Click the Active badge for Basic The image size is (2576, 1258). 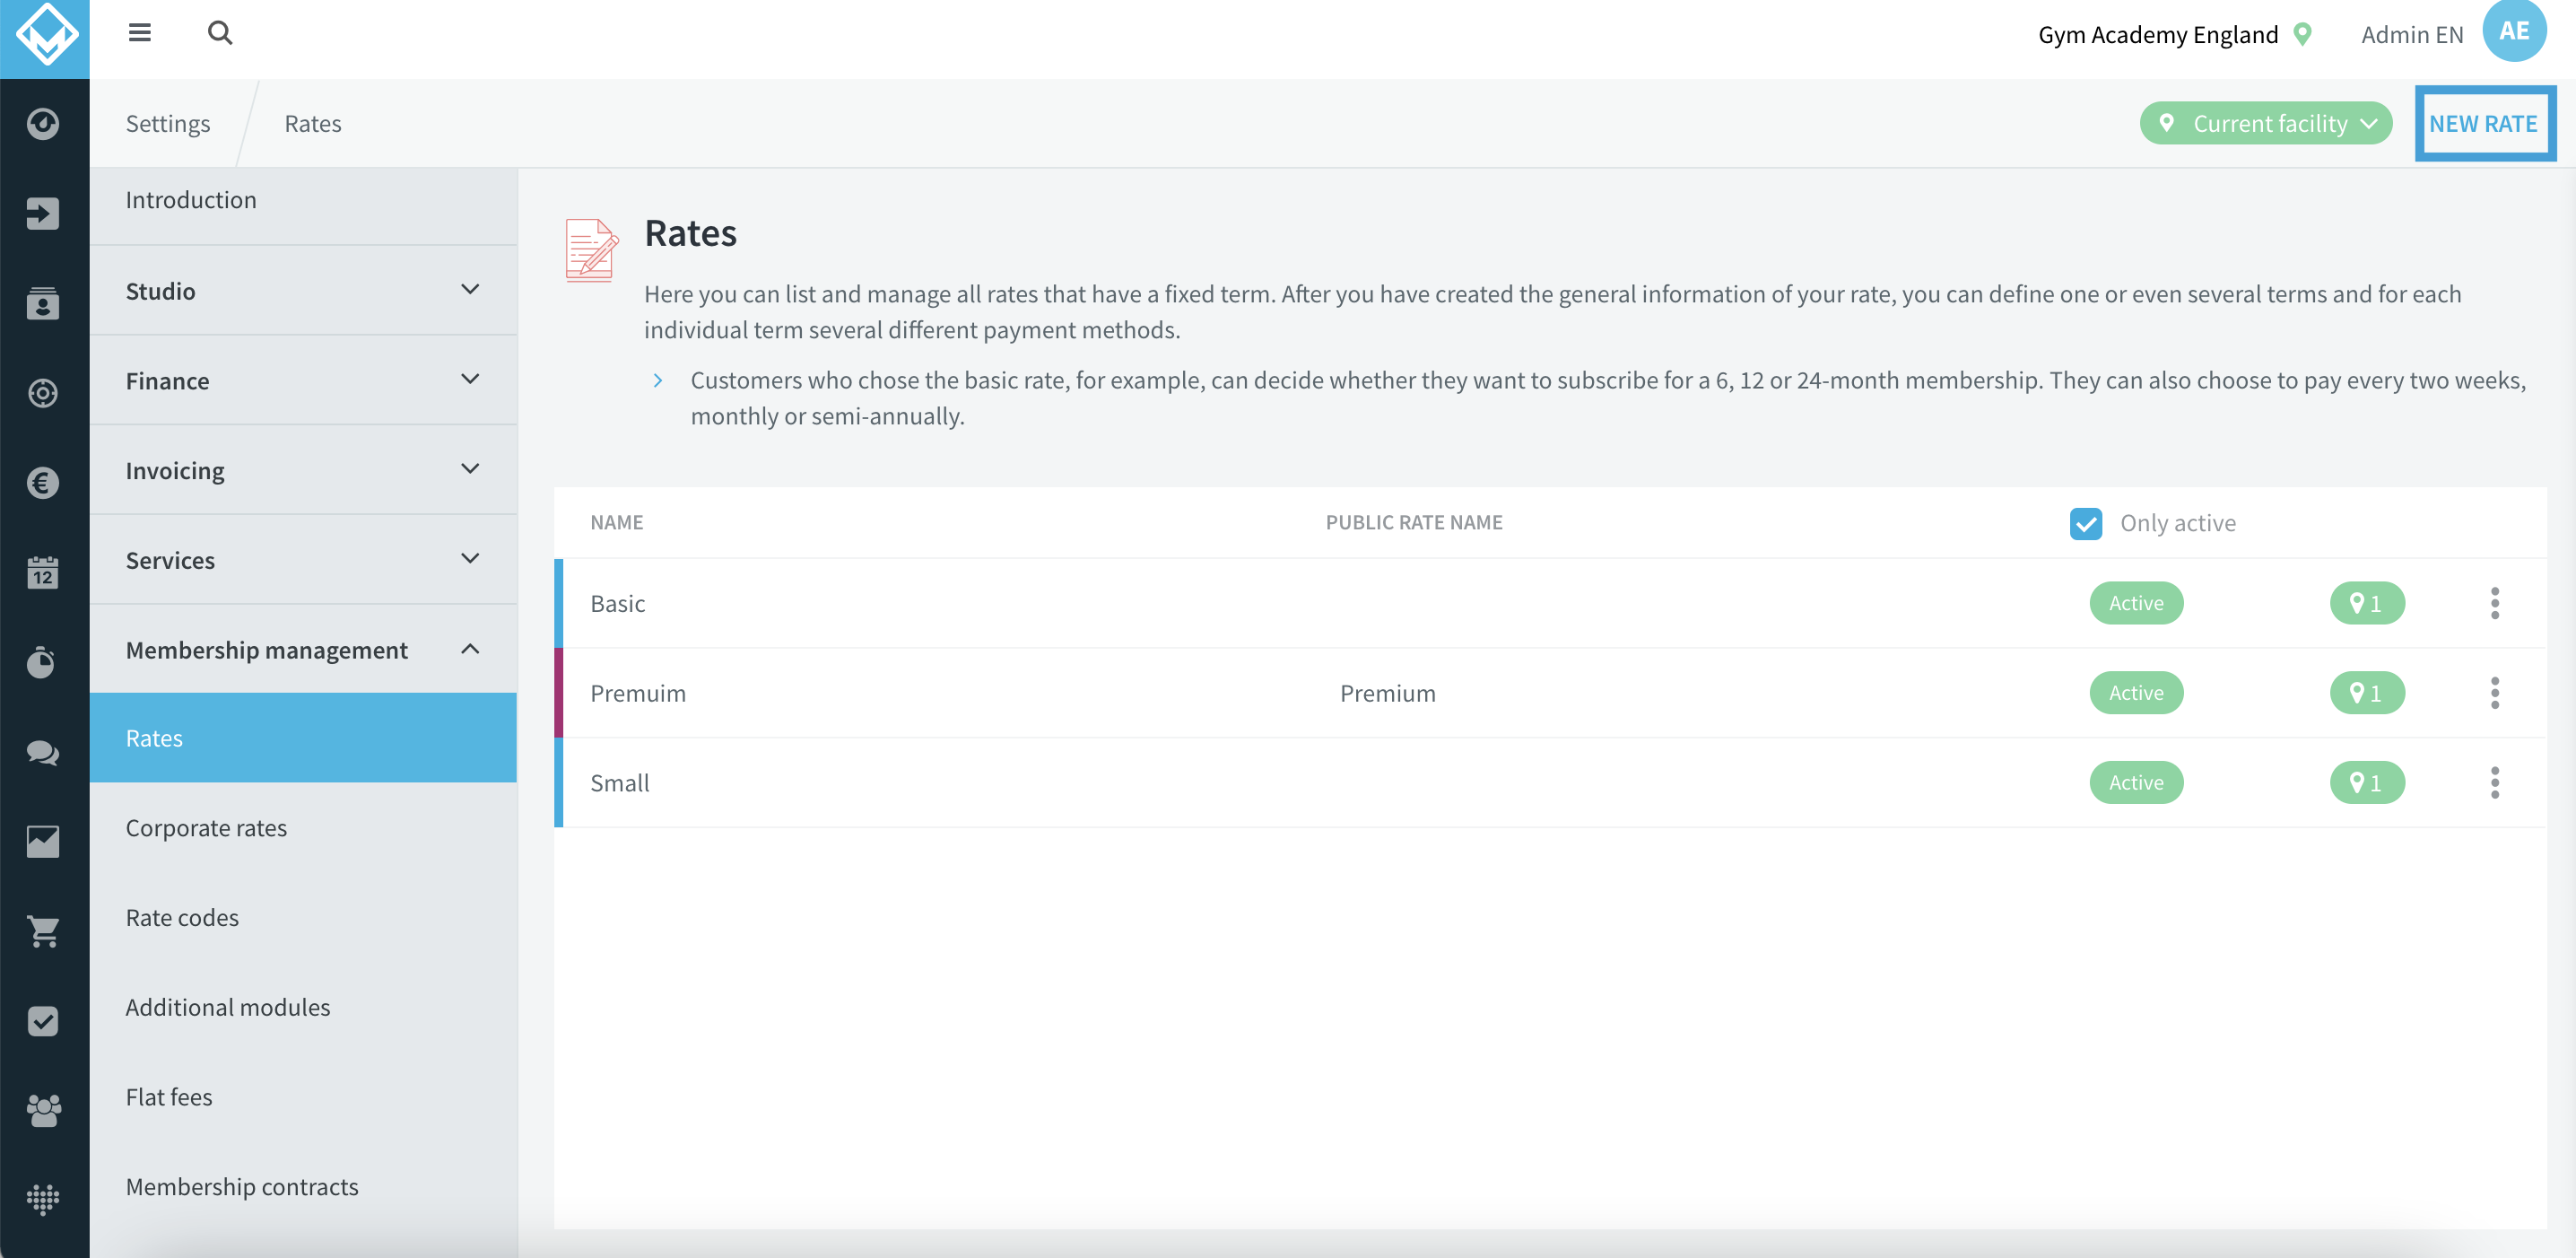click(x=2136, y=603)
